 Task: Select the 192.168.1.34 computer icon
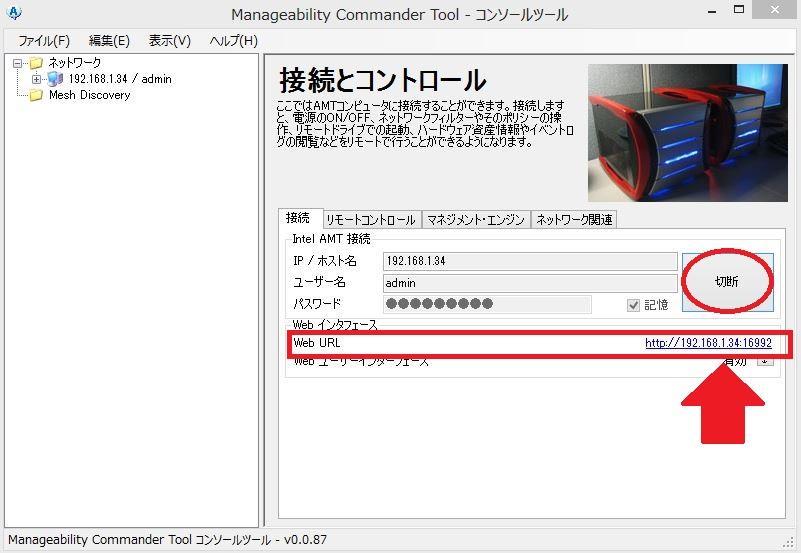pyautogui.click(x=55, y=79)
